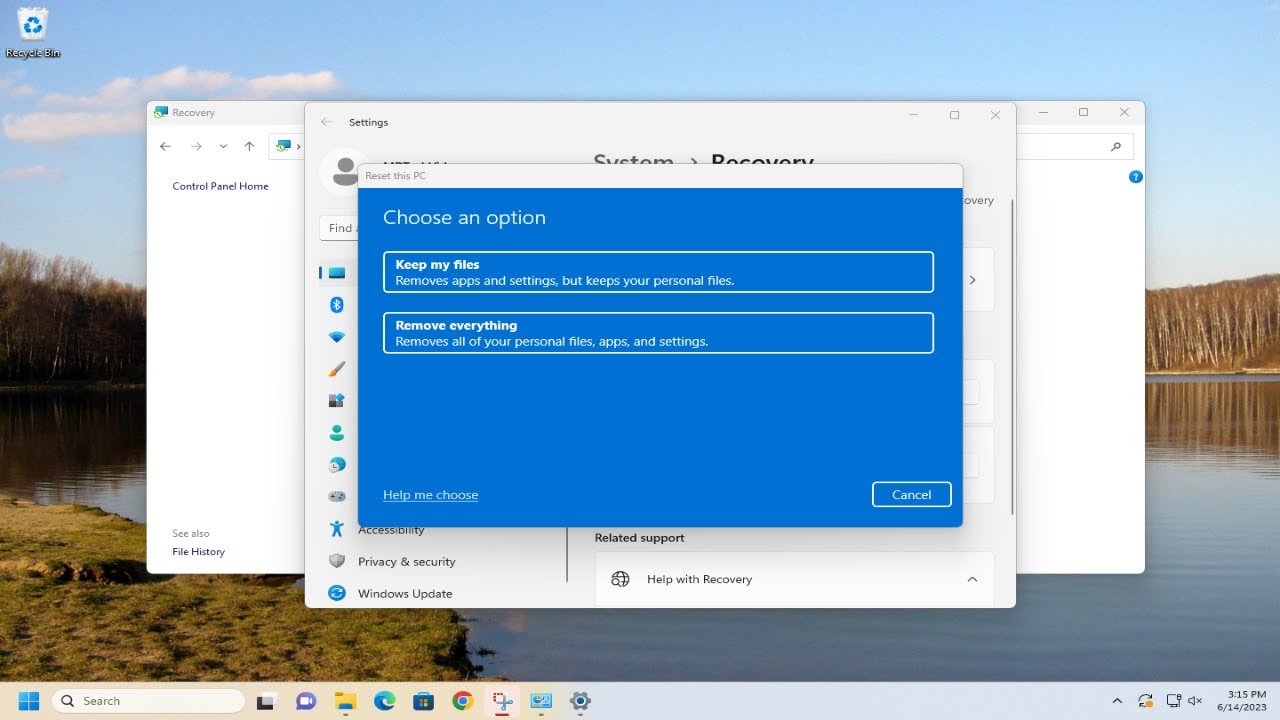
Task: Open the Accounts person sidebar icon
Action: [337, 433]
